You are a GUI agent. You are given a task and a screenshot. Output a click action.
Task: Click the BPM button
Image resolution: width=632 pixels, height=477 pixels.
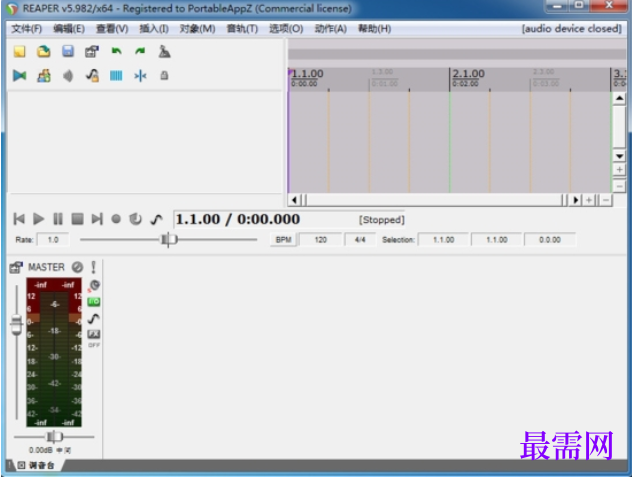283,240
